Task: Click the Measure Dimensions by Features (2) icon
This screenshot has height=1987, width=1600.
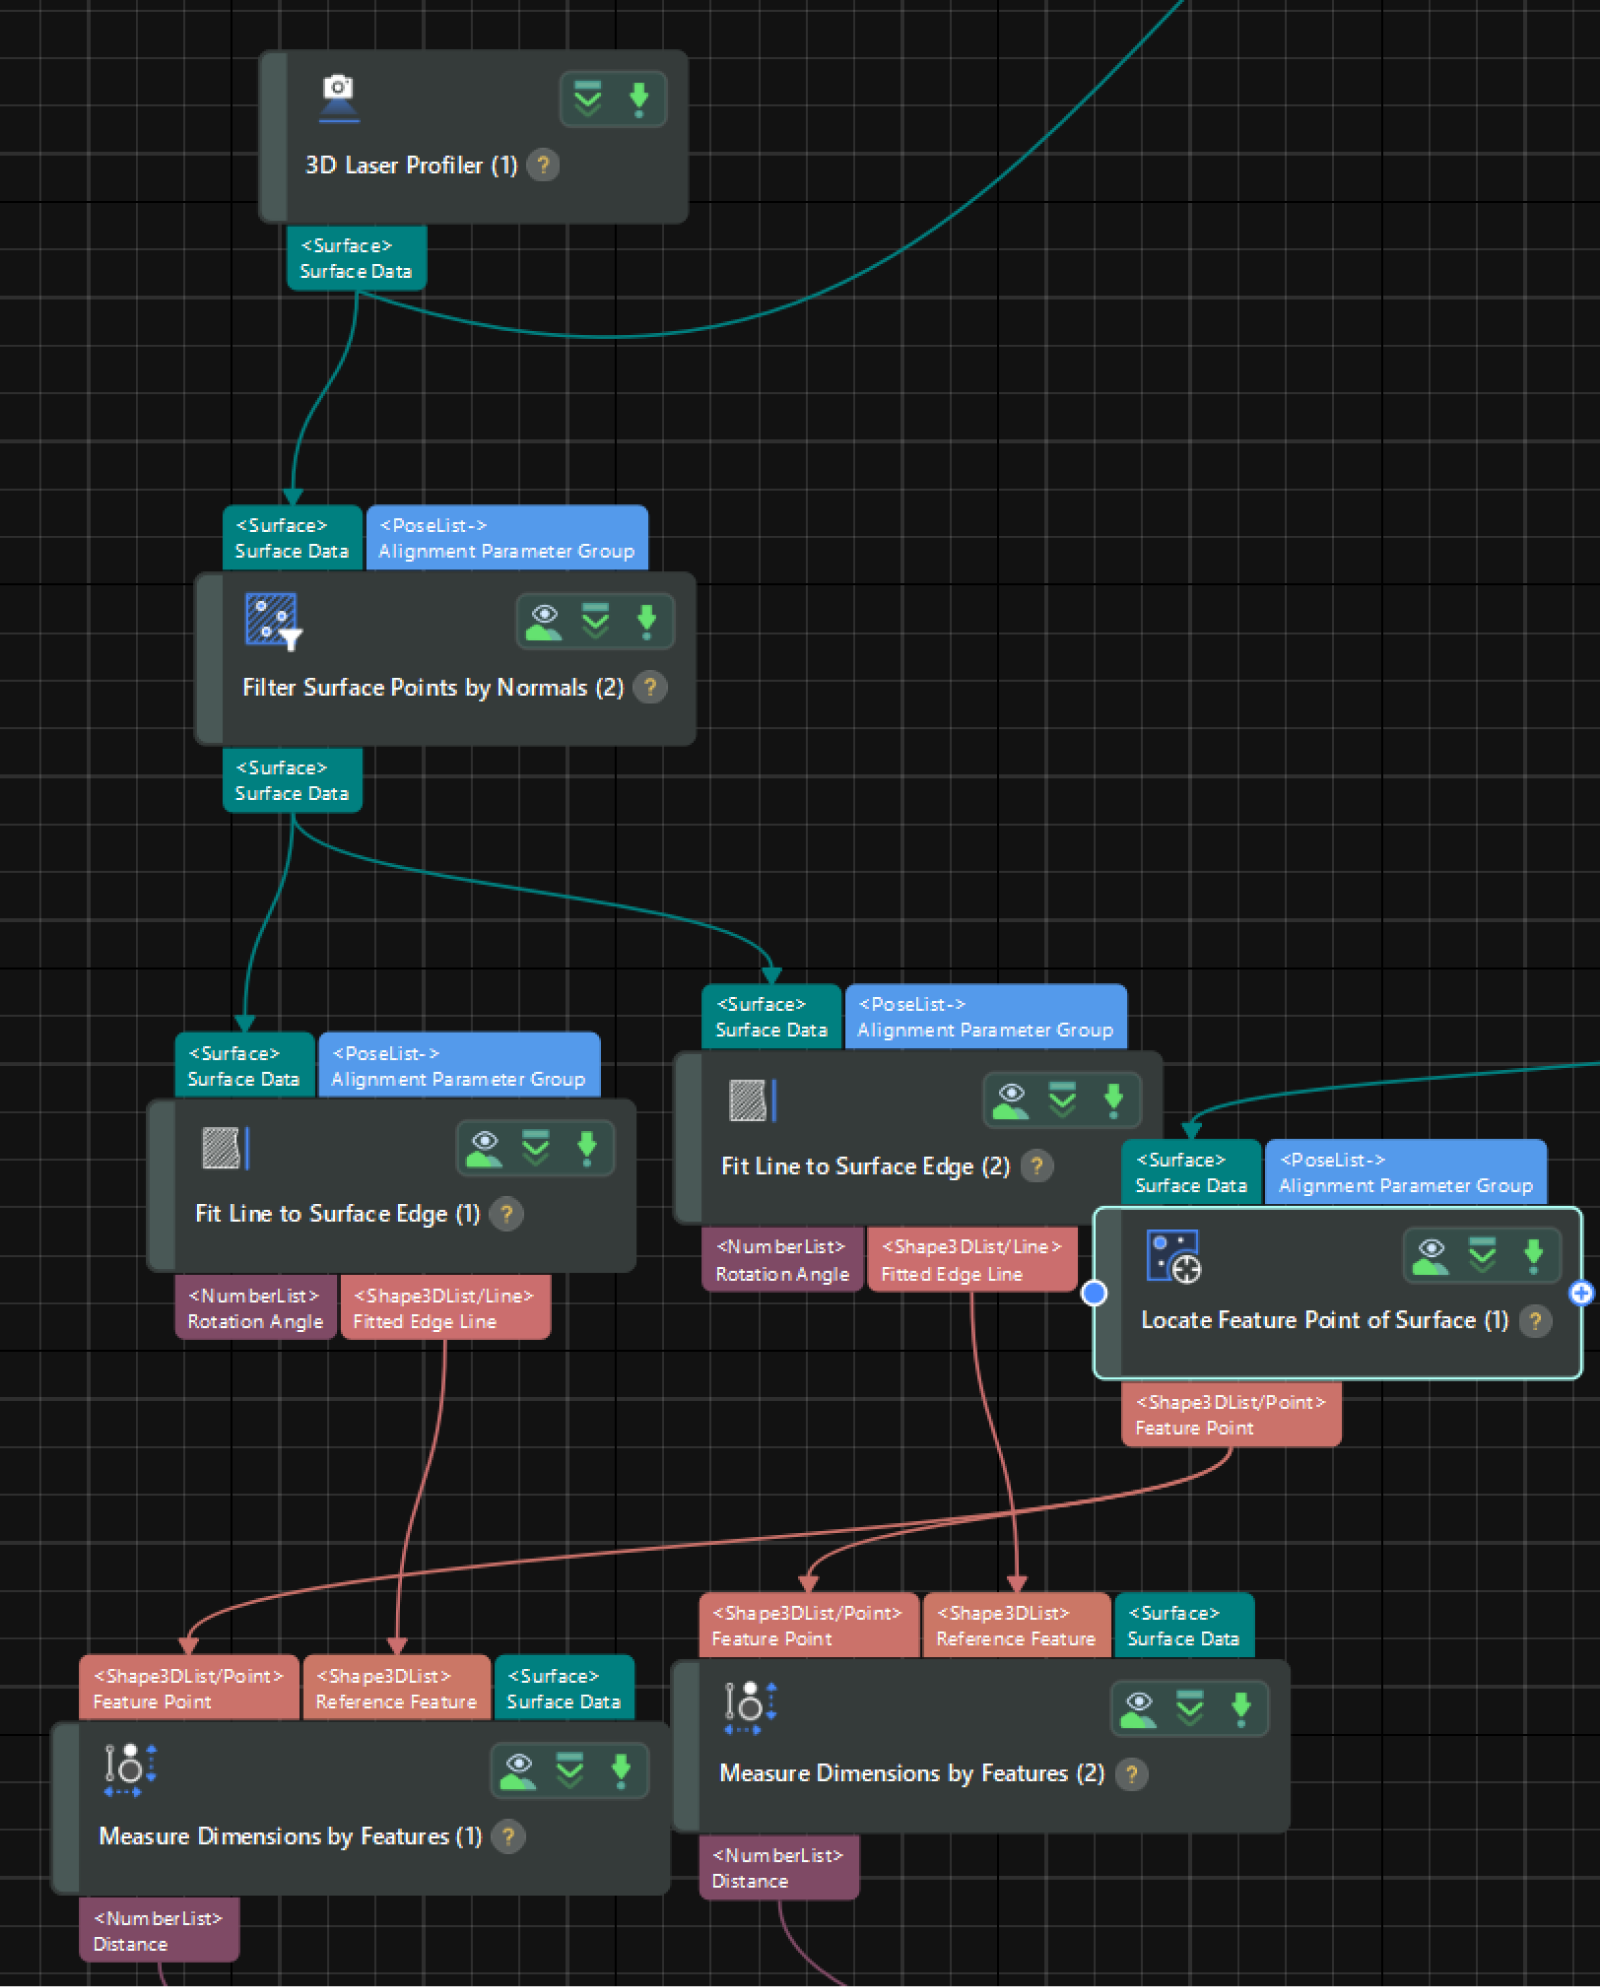Action: pos(749,1707)
